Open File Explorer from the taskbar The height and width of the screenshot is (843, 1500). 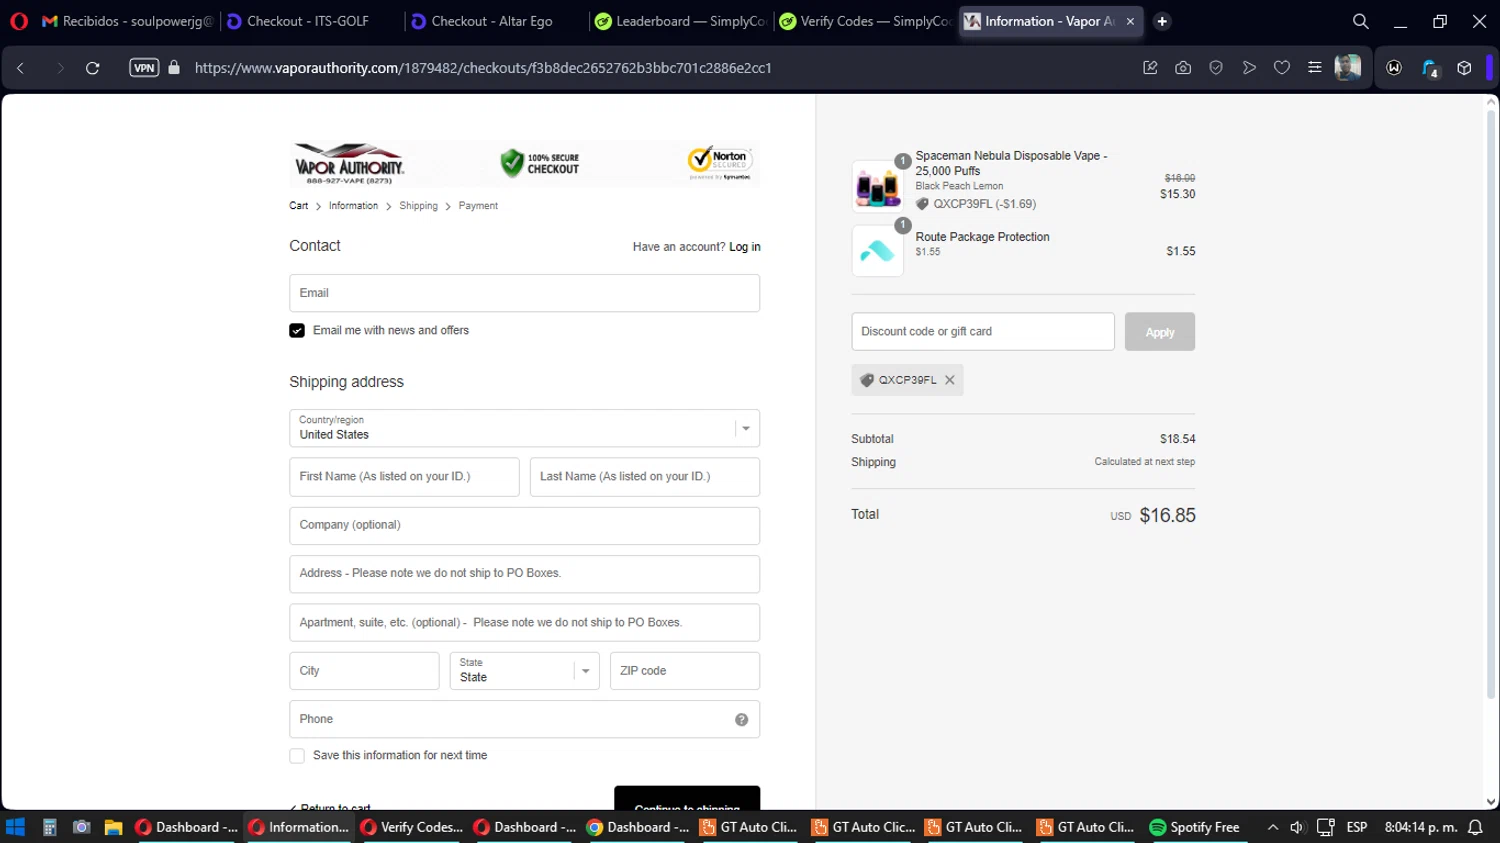[x=113, y=827]
